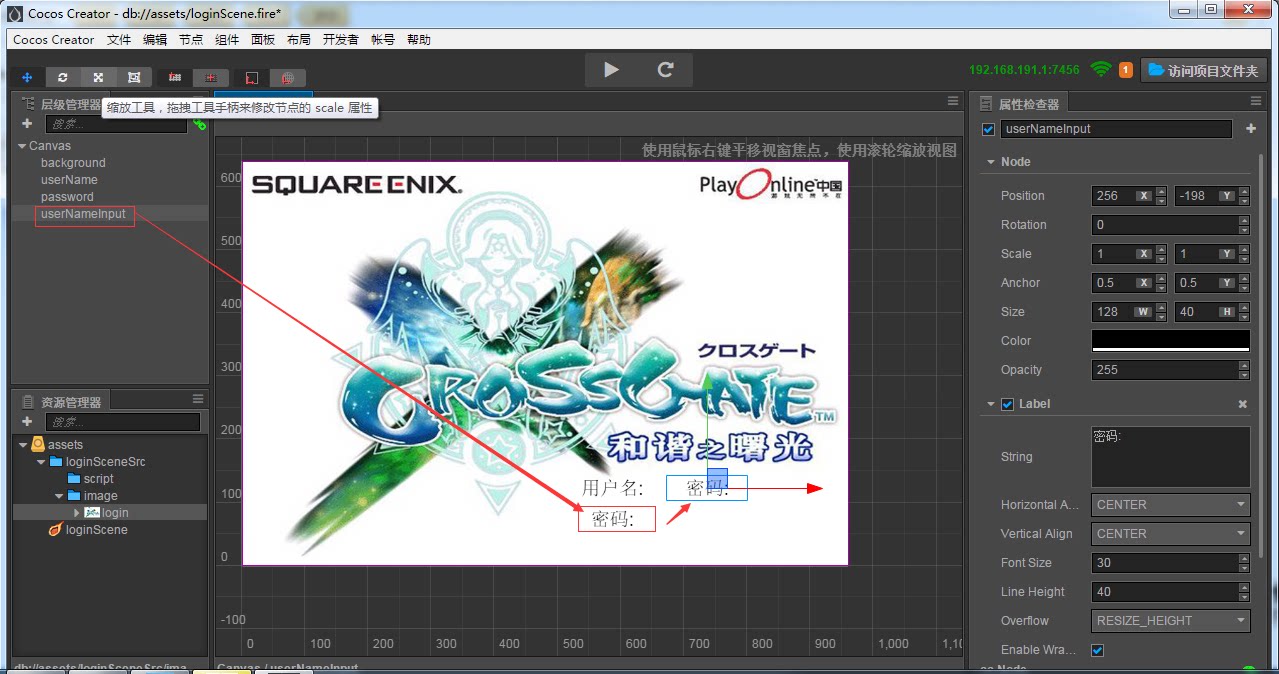Click the orange connected devices badge
Image resolution: width=1279 pixels, height=674 pixels.
(x=1126, y=70)
